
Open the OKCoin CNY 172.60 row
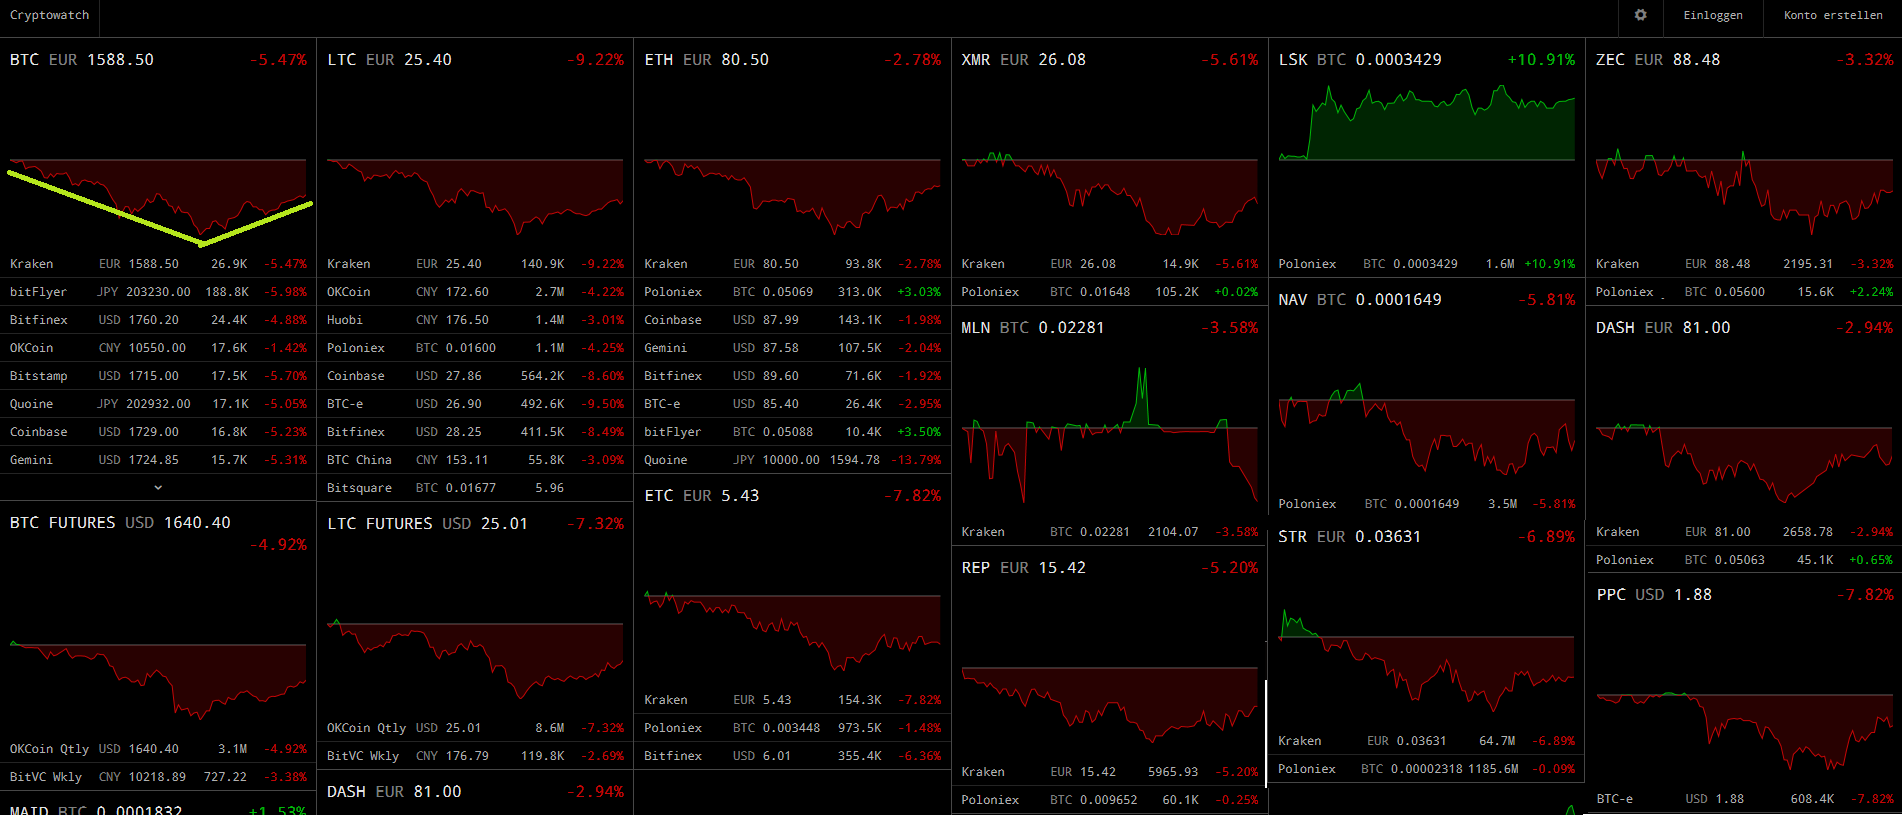pos(475,292)
